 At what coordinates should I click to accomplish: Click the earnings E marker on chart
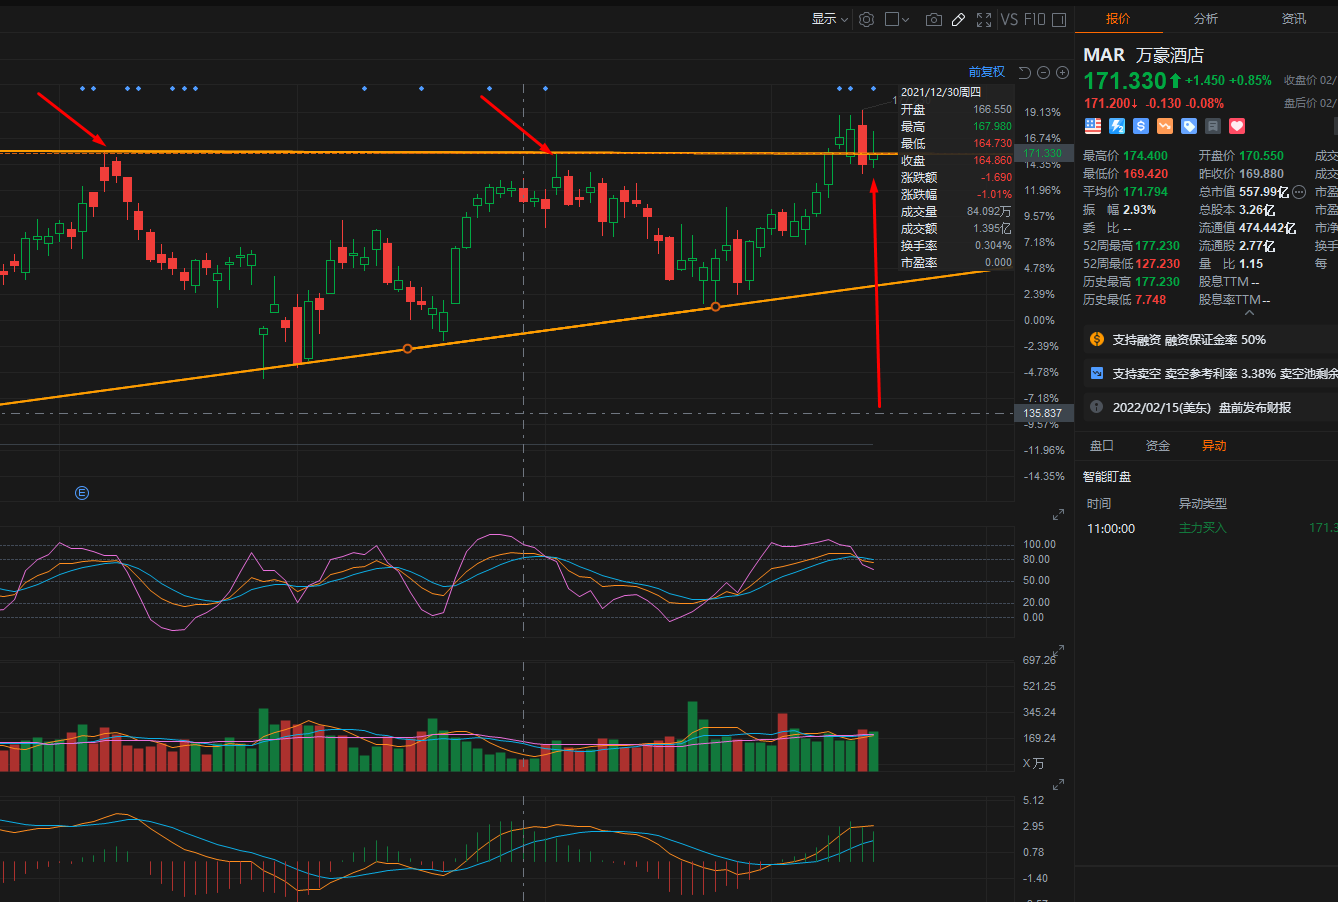(x=82, y=493)
